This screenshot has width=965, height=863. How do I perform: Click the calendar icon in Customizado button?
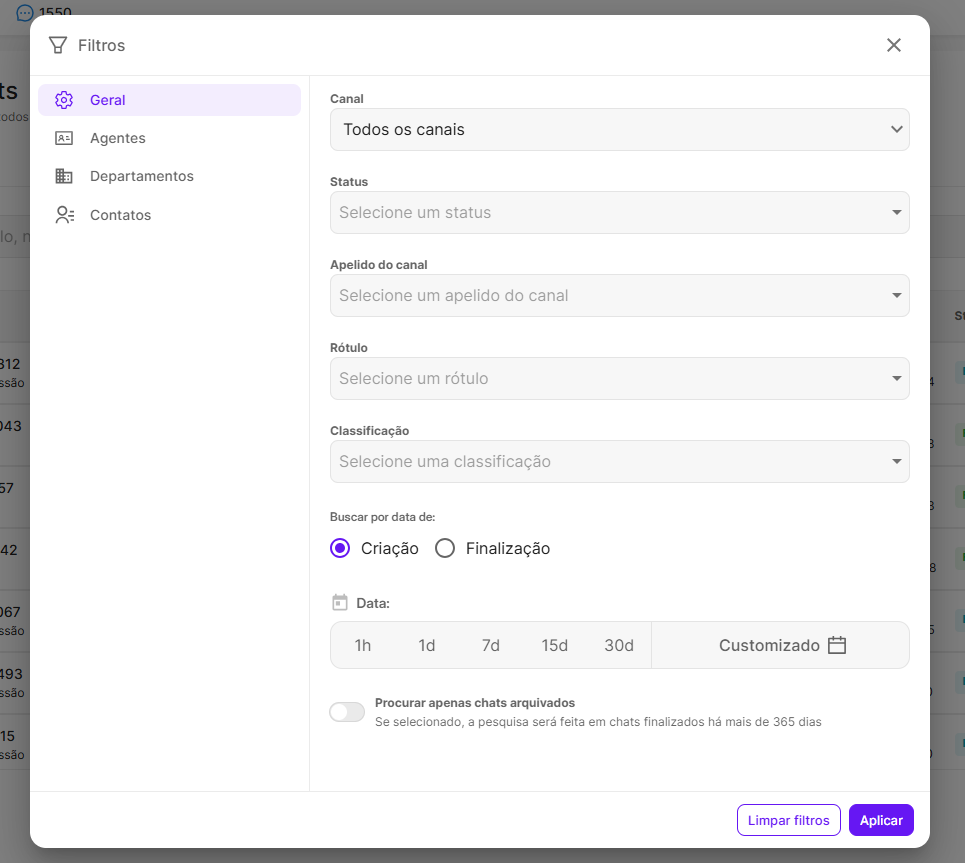837,645
